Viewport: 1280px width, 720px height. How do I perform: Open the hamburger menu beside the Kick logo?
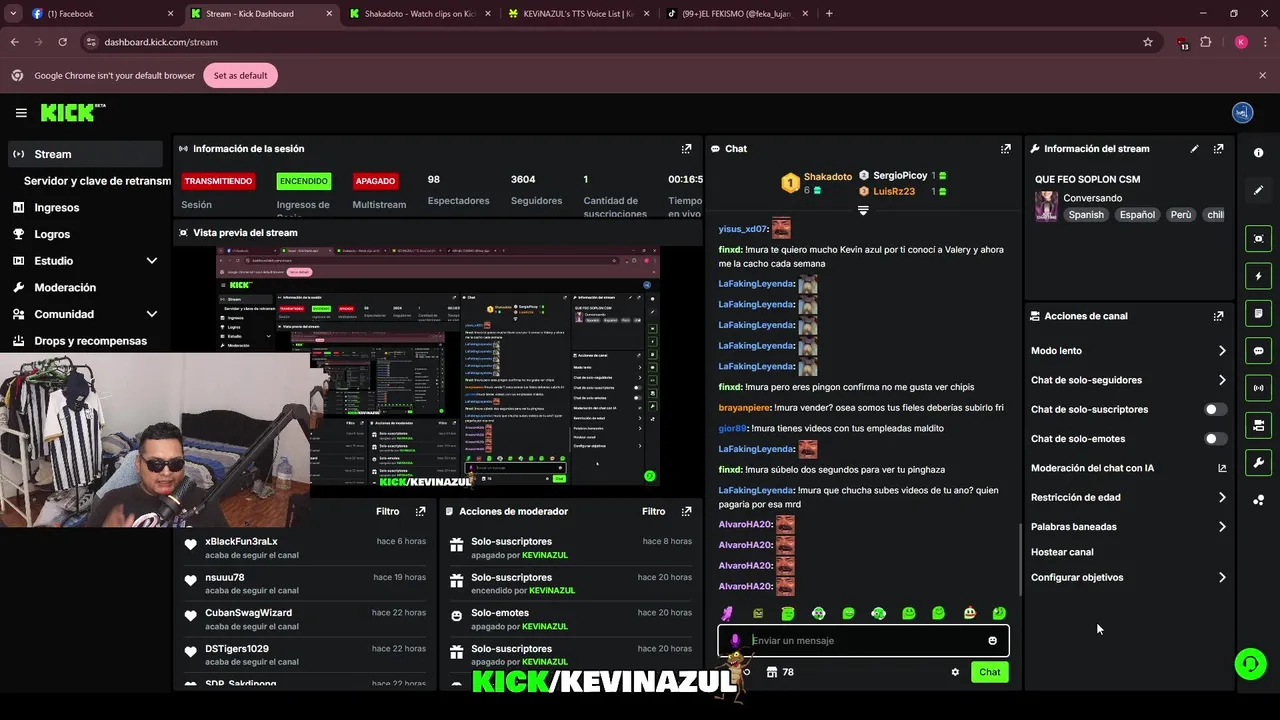(x=21, y=113)
